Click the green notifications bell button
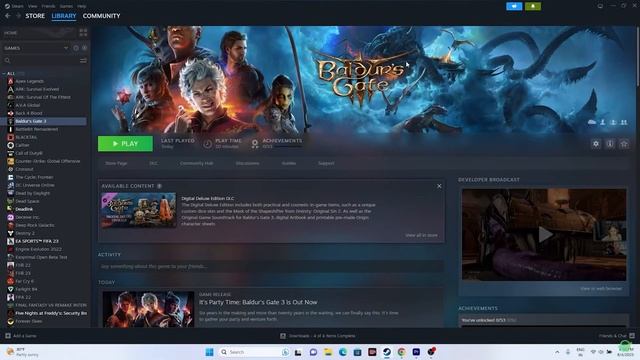This screenshot has width=640, height=360. click(x=533, y=6)
